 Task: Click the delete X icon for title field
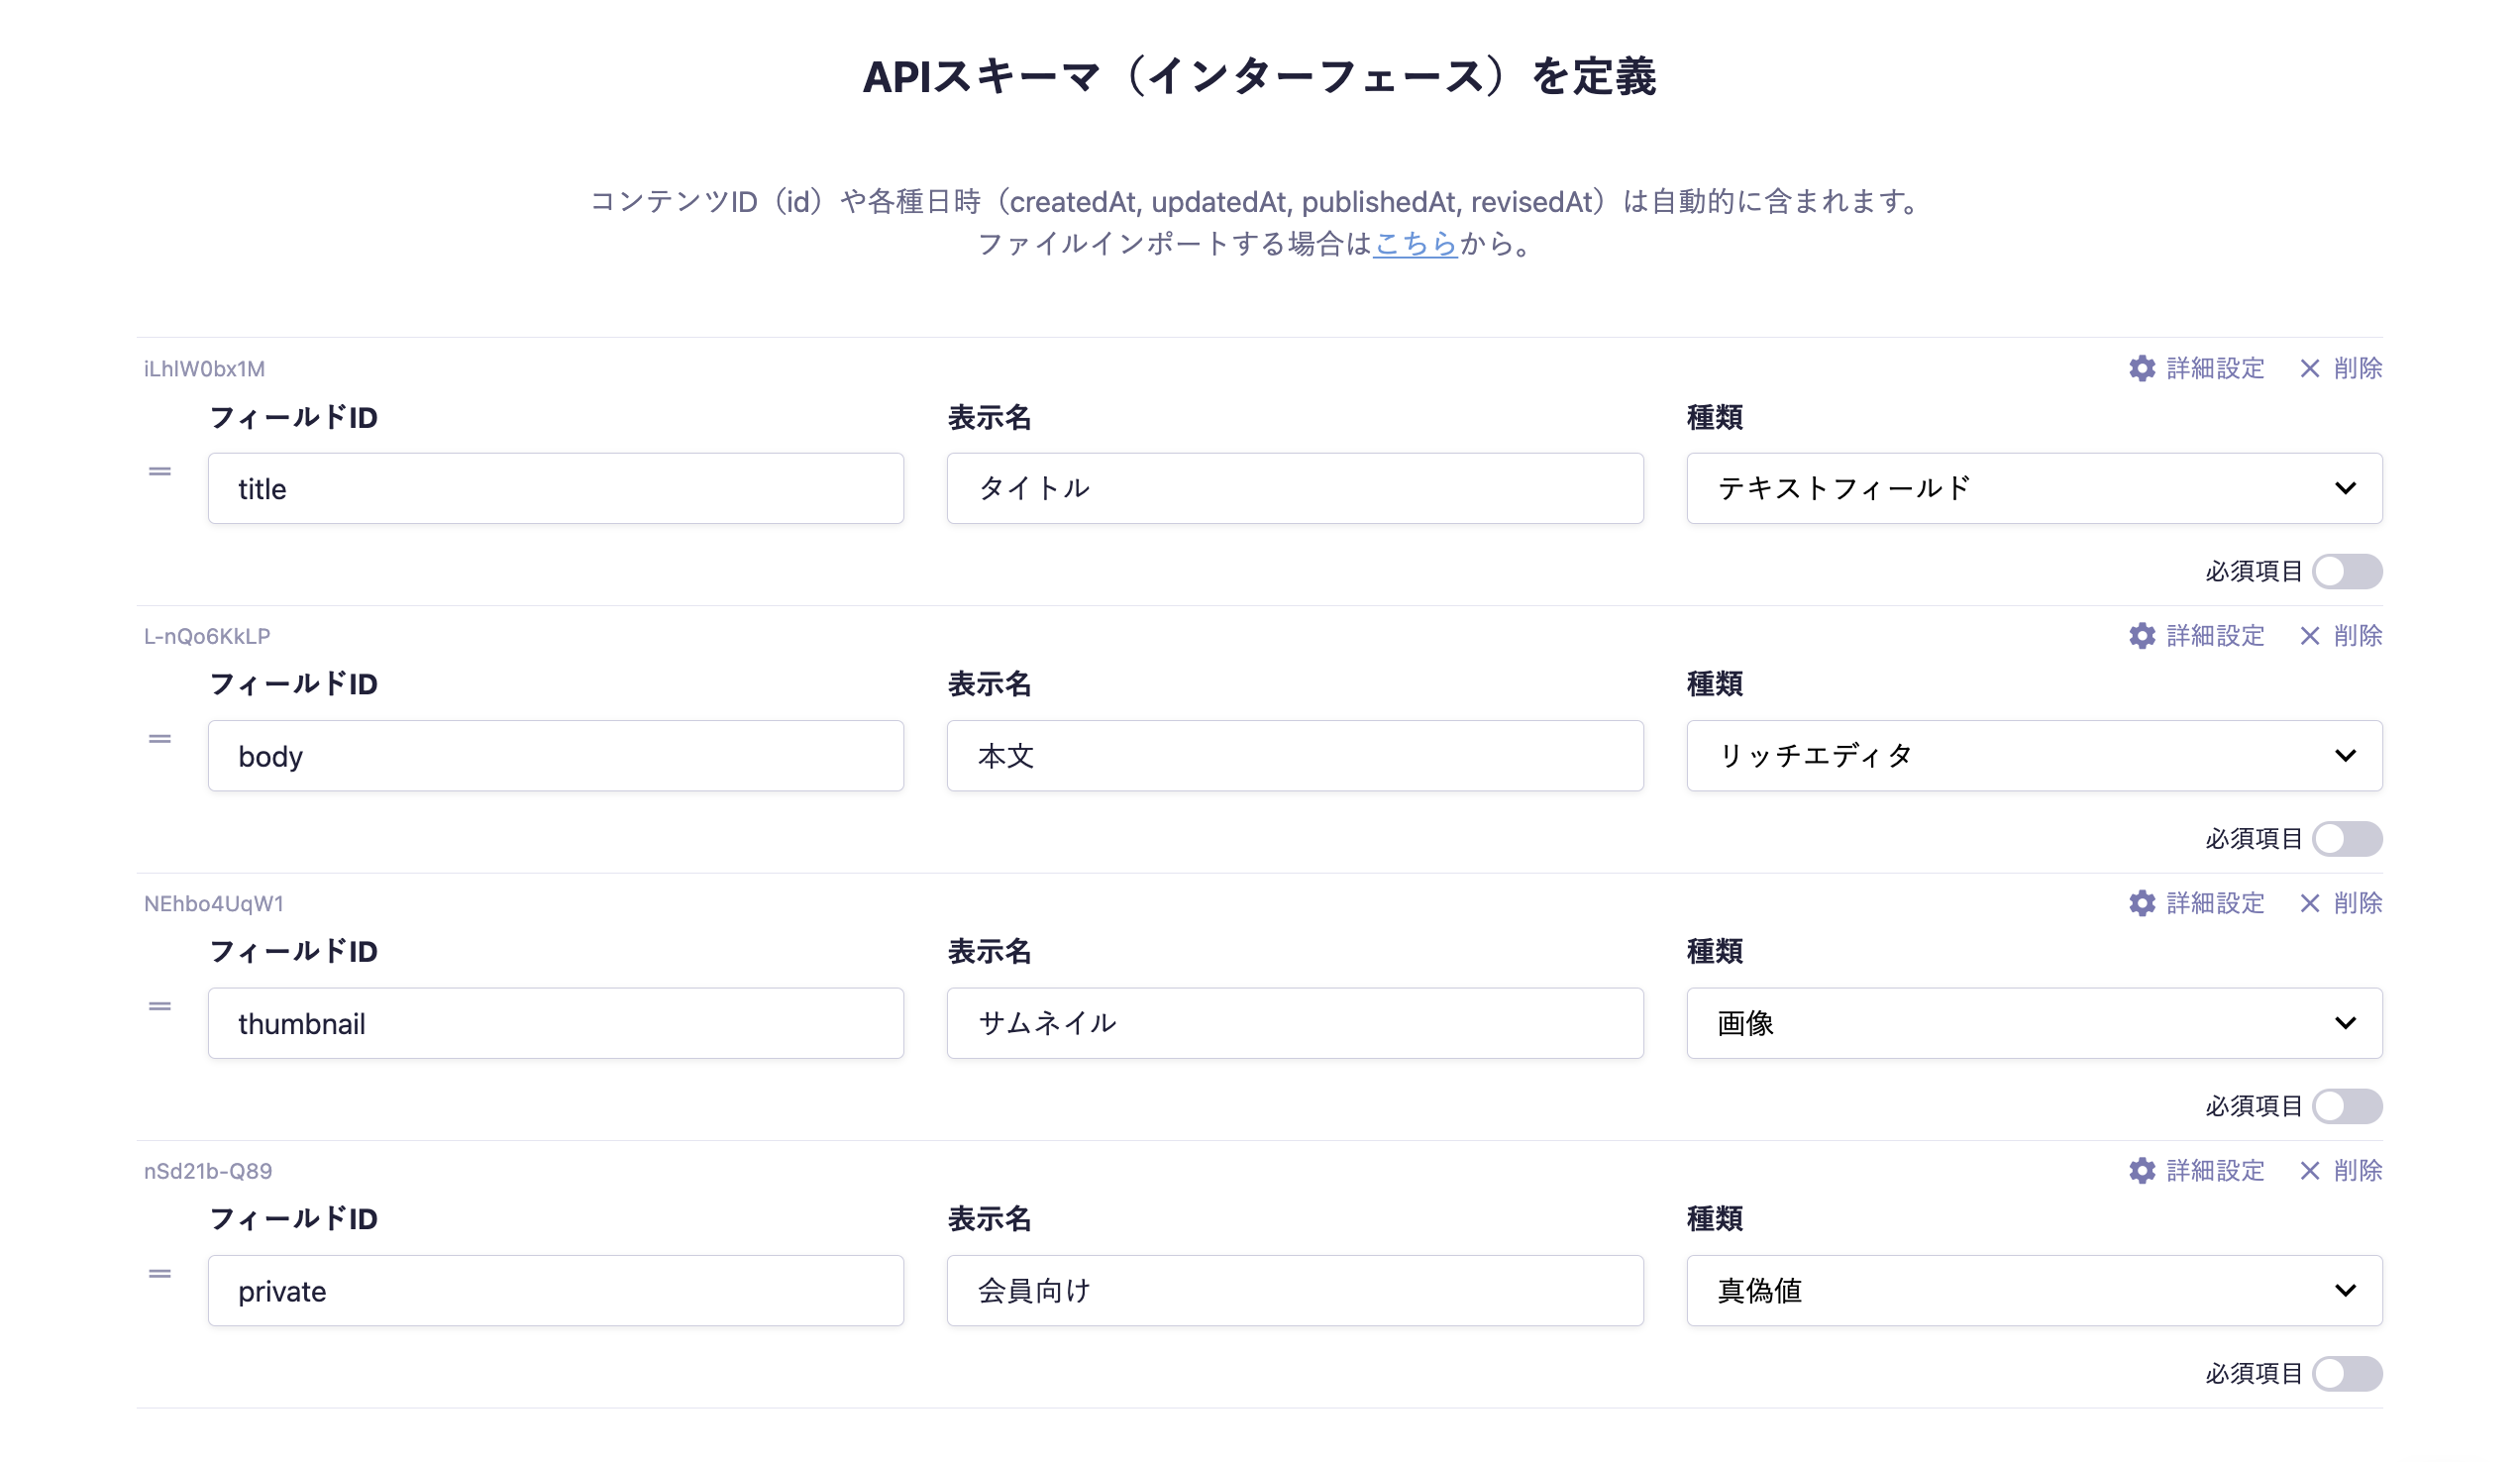pos(2309,368)
